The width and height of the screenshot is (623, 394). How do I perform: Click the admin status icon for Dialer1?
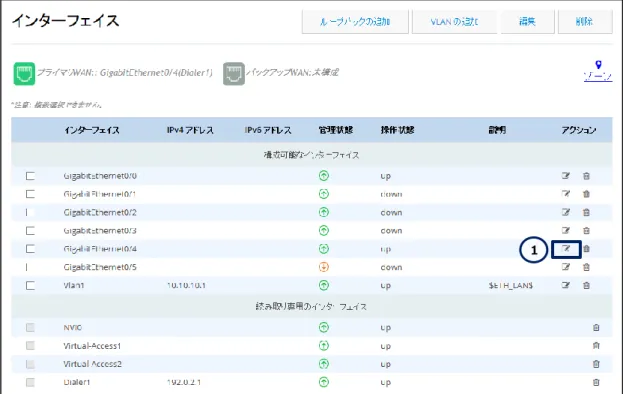tap(324, 382)
